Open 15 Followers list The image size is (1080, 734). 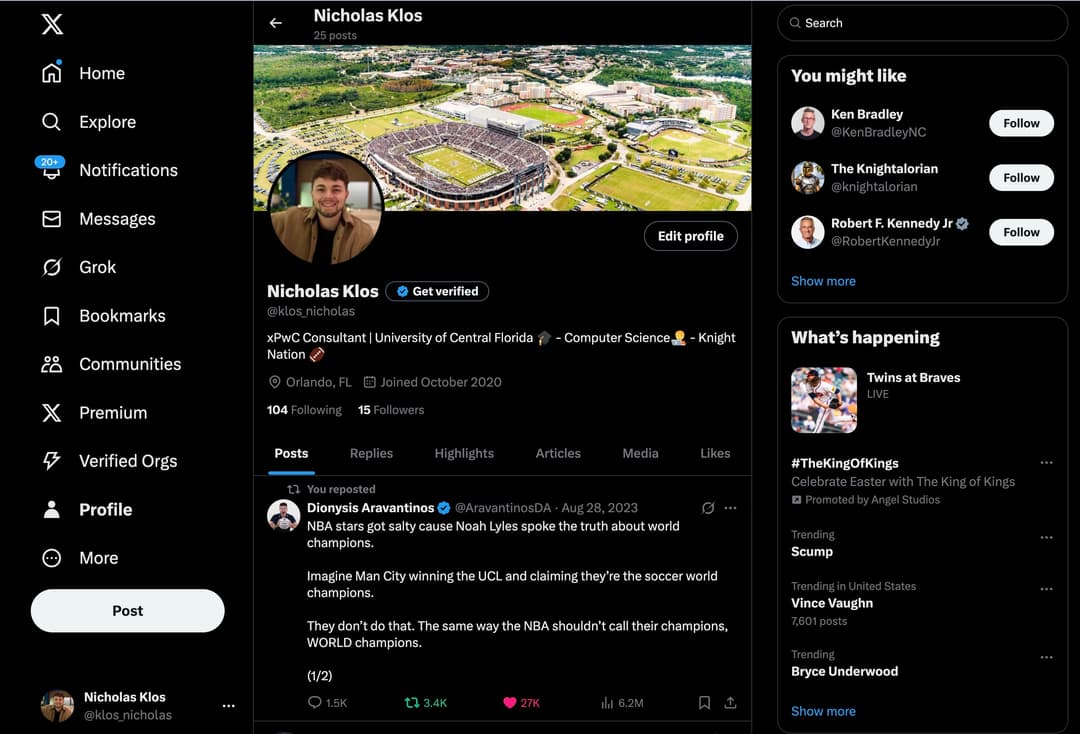(x=391, y=410)
